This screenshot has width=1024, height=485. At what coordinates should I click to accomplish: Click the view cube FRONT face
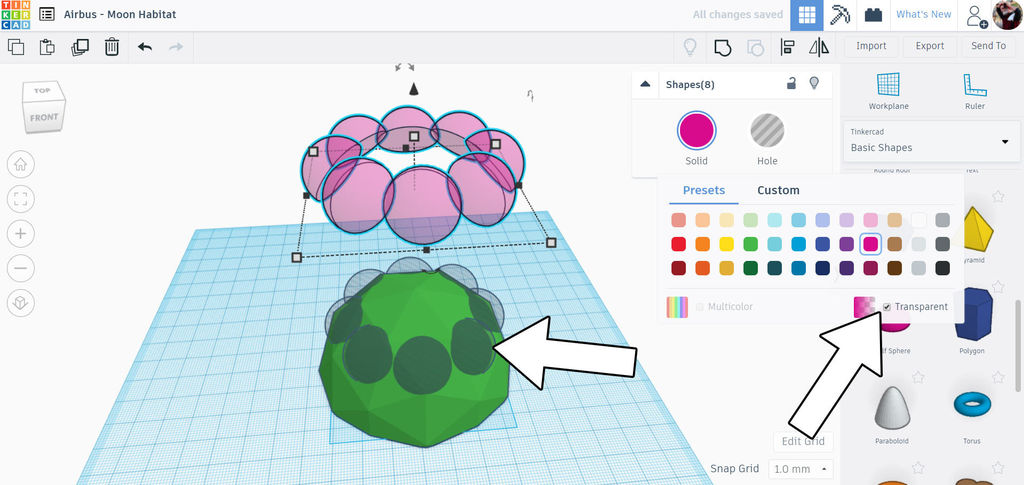click(44, 117)
